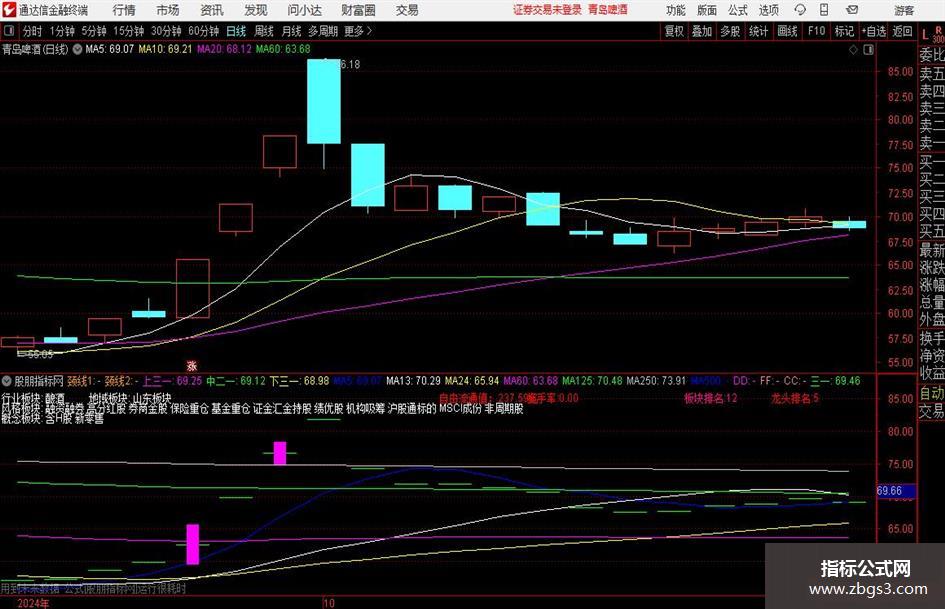Click the MA20: 68.12 indicator value
The width and height of the screenshot is (945, 609).
[224, 49]
